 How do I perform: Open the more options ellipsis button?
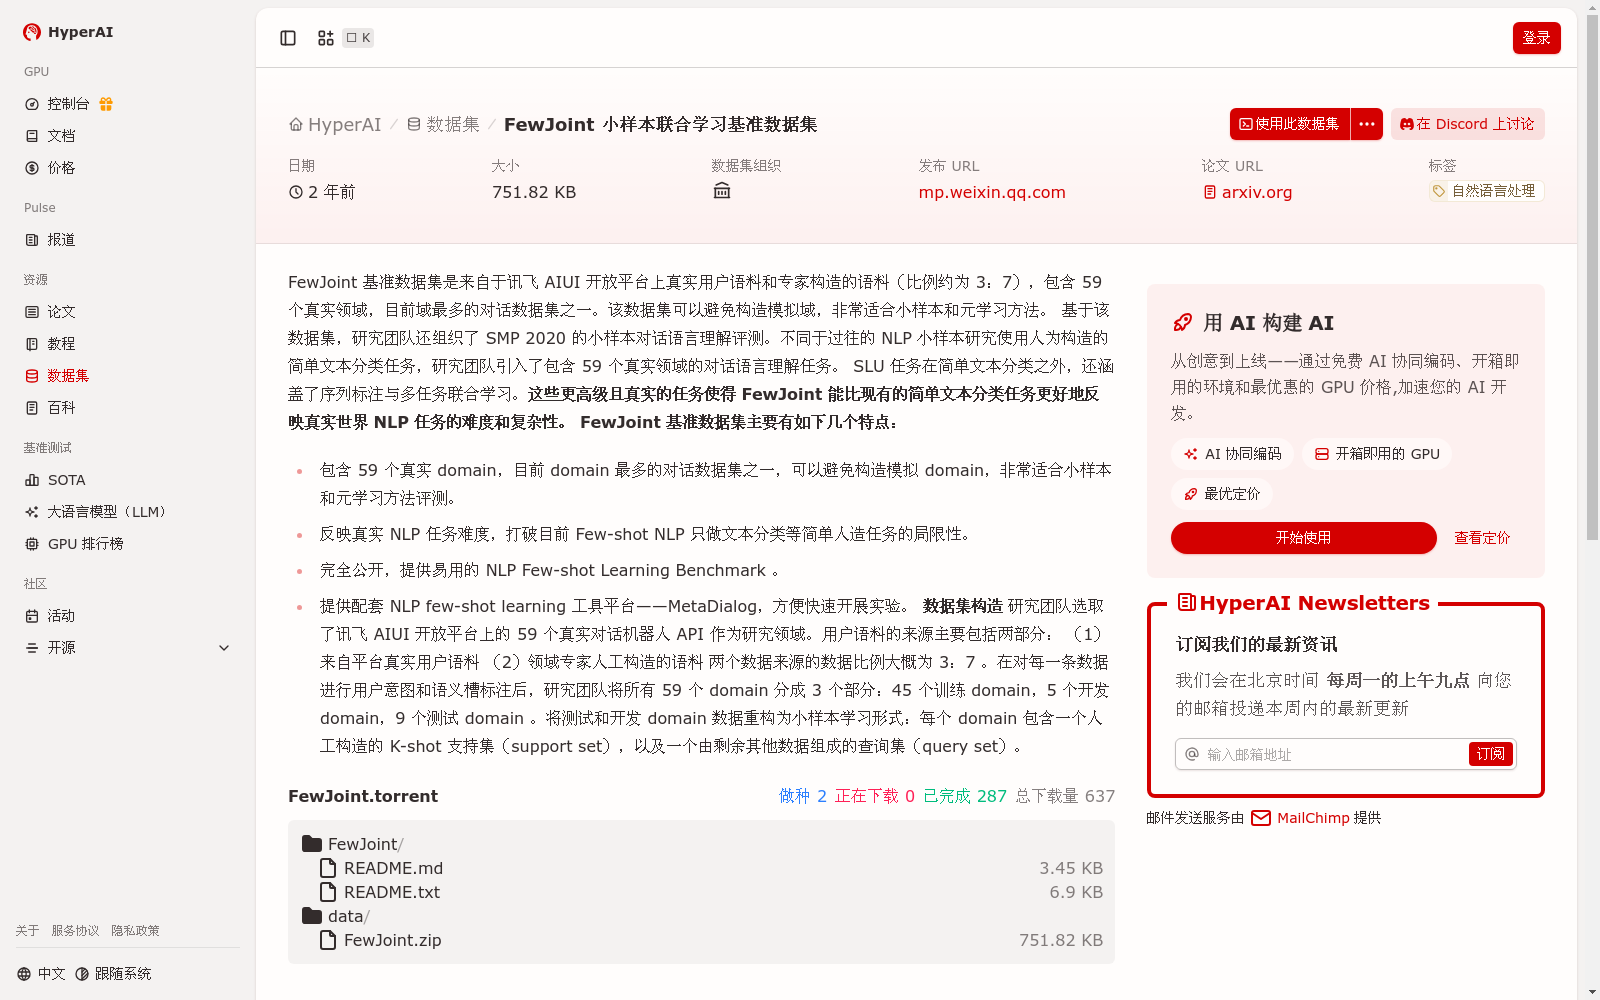(1367, 124)
